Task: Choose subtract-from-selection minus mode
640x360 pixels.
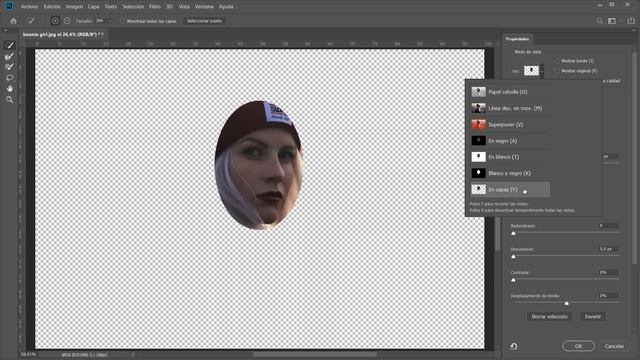Action: (x=67, y=21)
